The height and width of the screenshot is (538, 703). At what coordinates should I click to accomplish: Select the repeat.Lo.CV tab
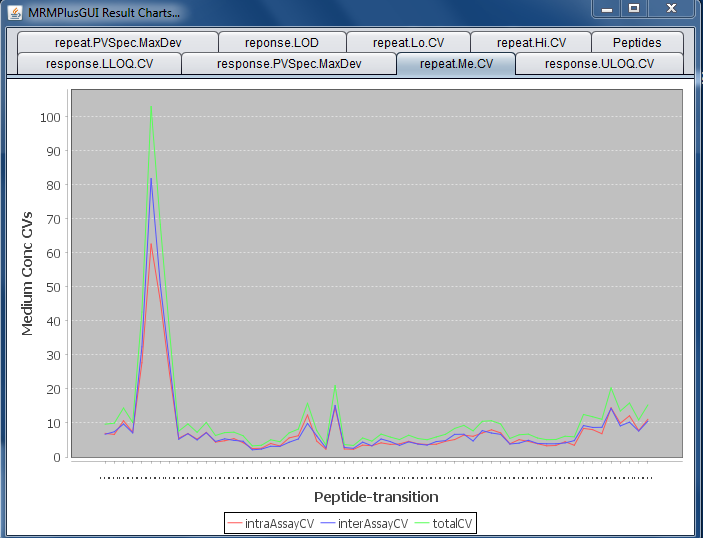click(408, 43)
